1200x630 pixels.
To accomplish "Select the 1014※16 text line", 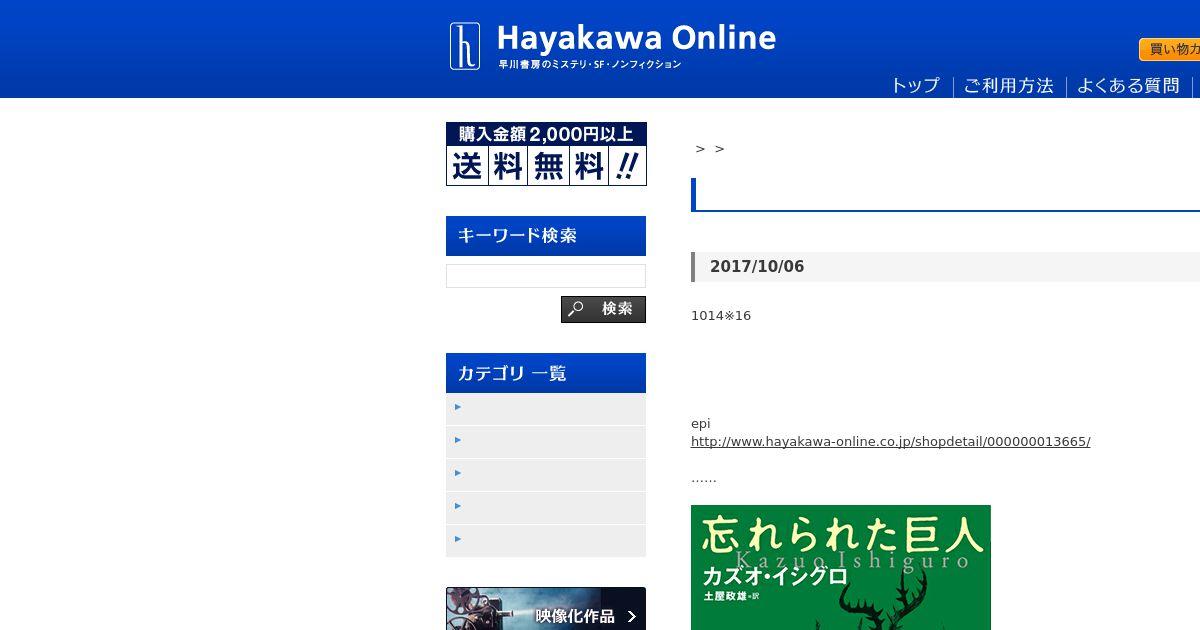I will pos(721,316).
